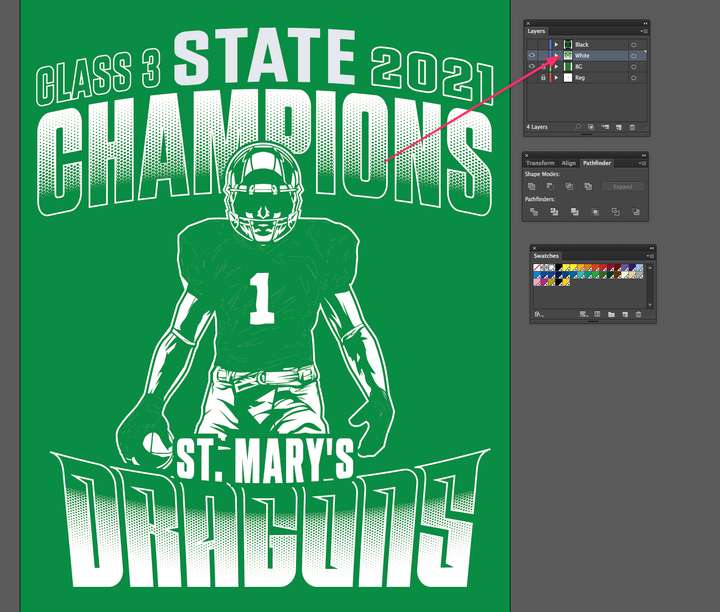Click the number 1 on player jersey
Viewport: 720px width, 612px height.
pyautogui.click(x=262, y=299)
